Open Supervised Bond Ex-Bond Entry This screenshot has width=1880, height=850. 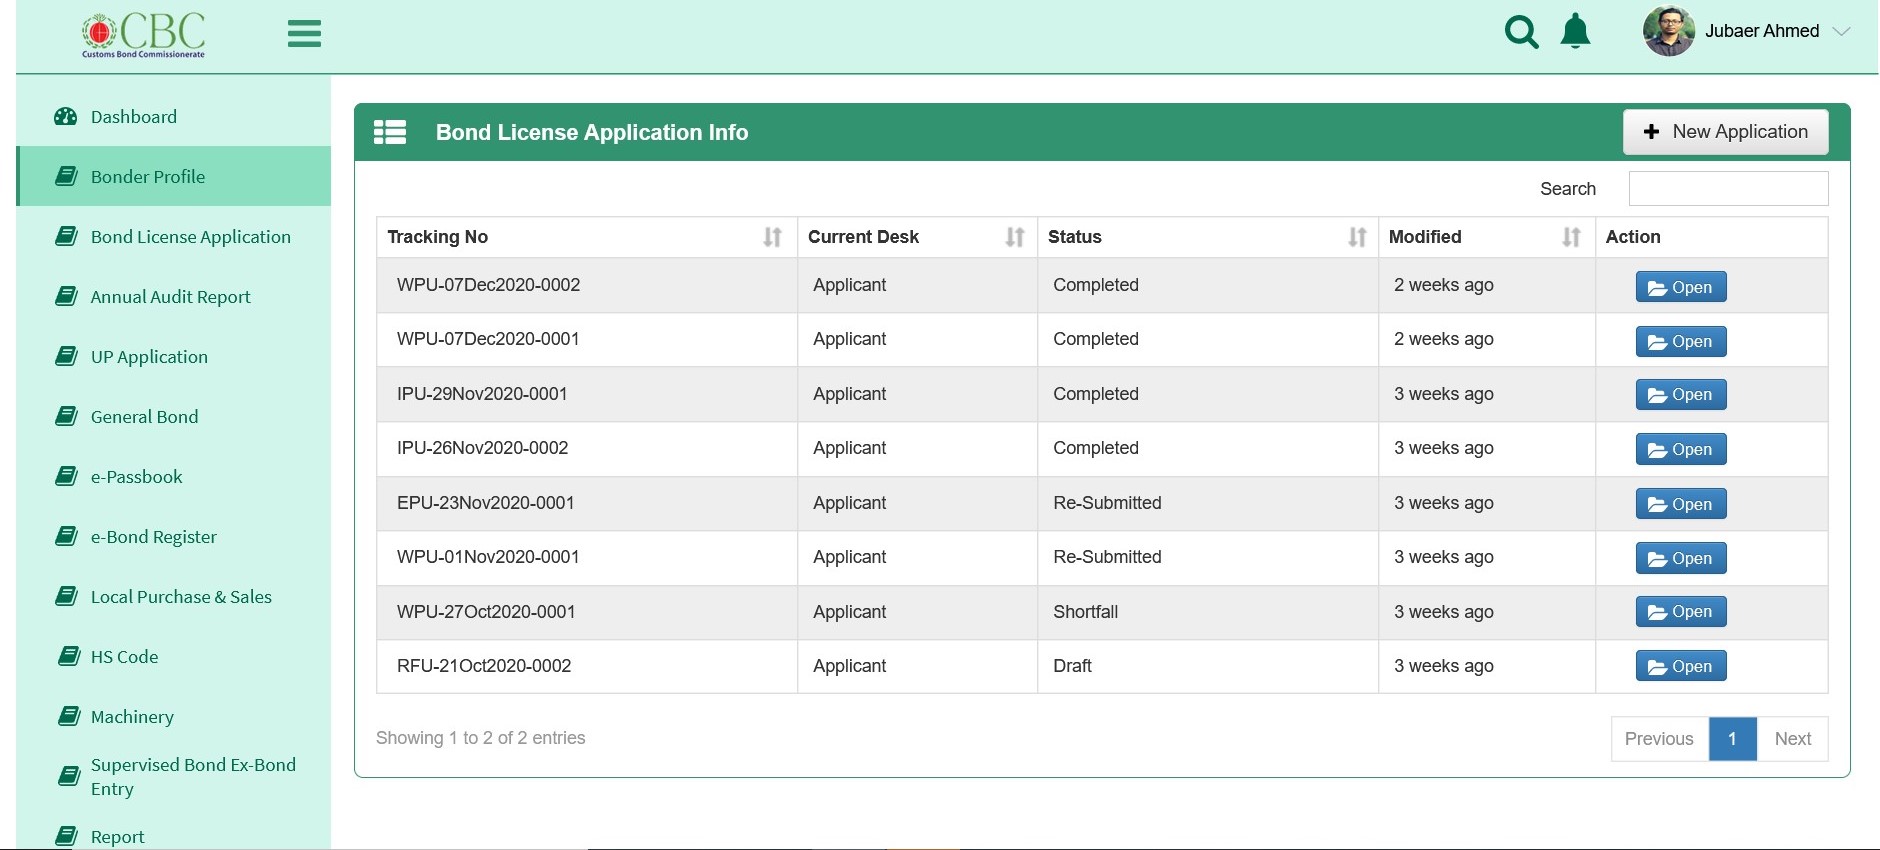(x=173, y=777)
